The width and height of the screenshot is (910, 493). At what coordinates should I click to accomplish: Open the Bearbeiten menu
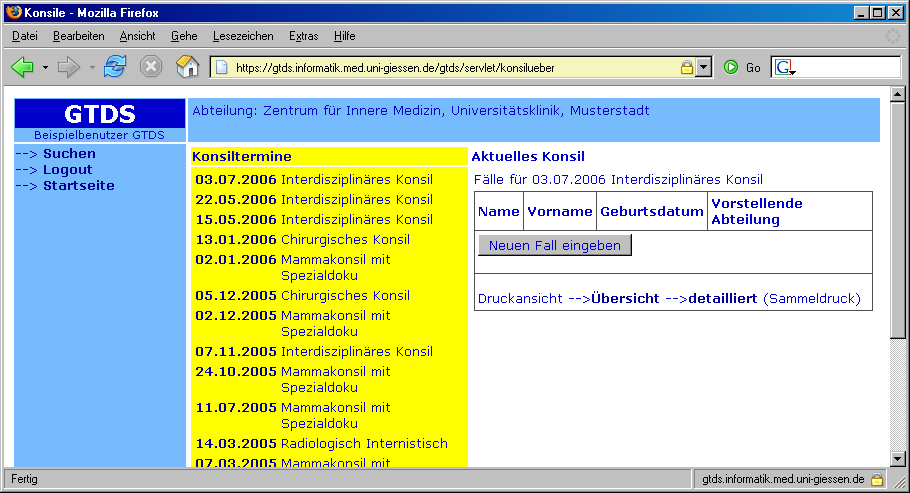click(x=79, y=36)
